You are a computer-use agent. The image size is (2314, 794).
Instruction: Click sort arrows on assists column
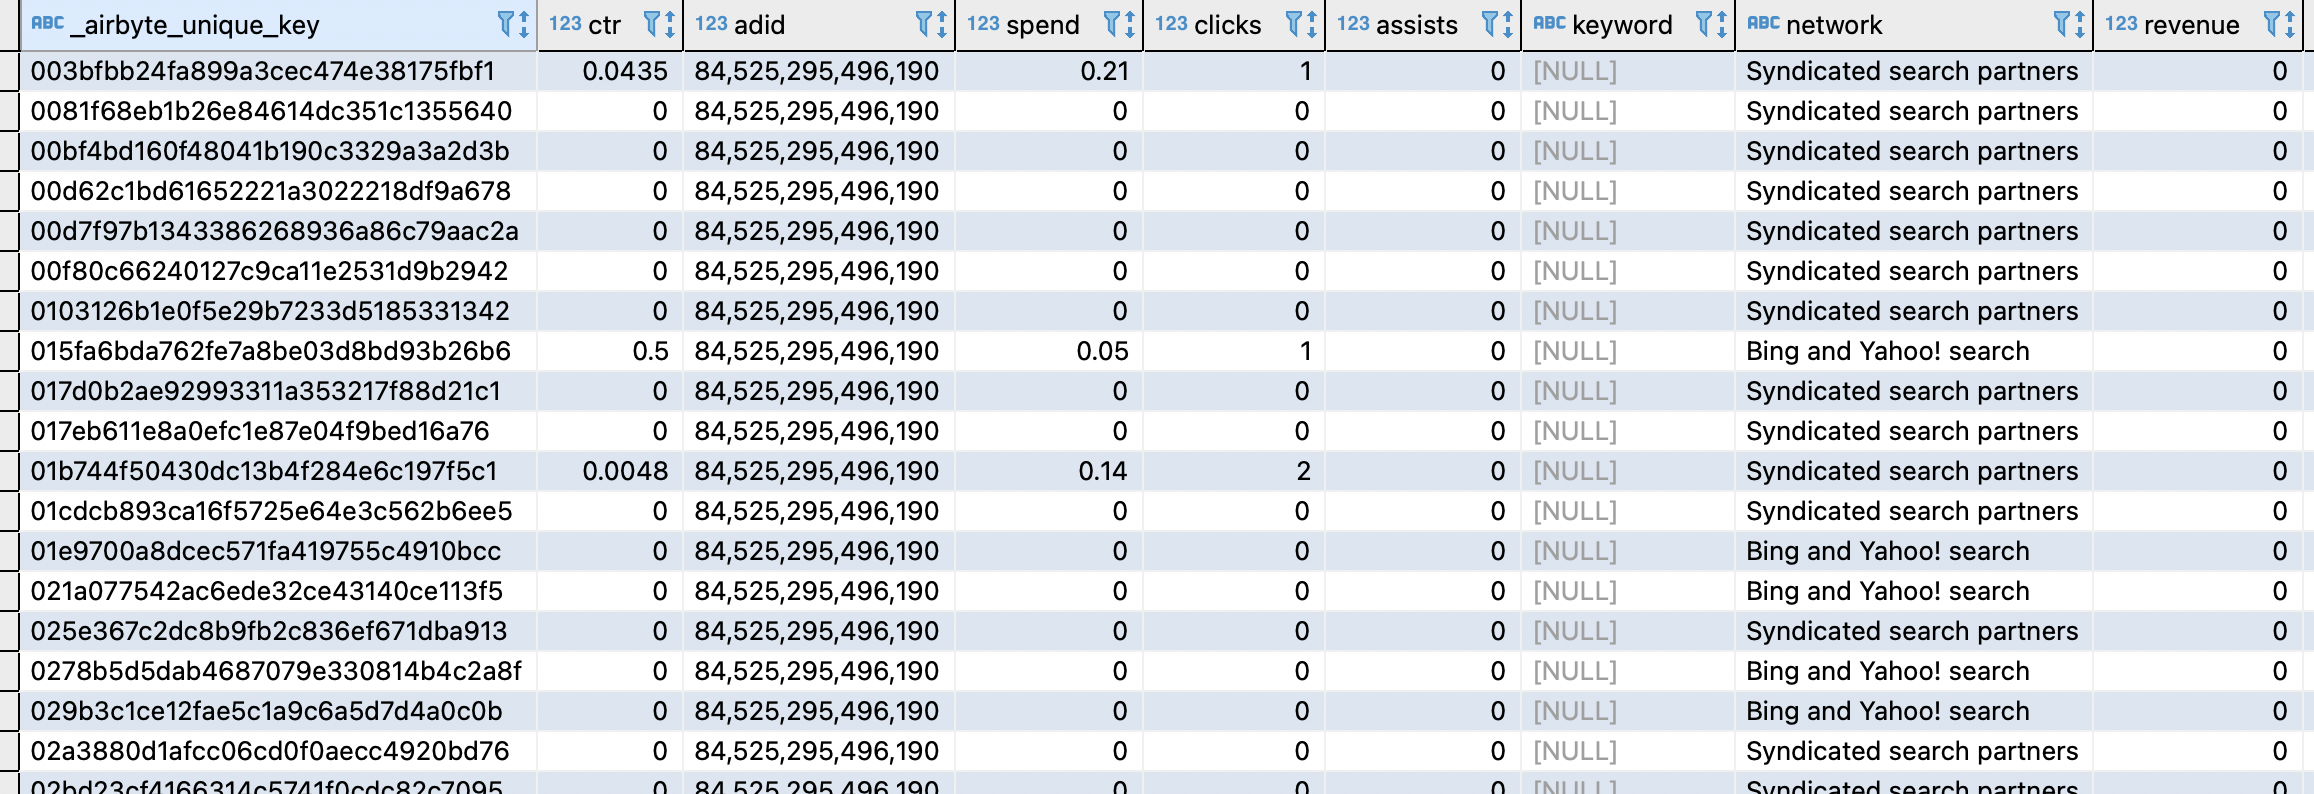(x=1506, y=24)
